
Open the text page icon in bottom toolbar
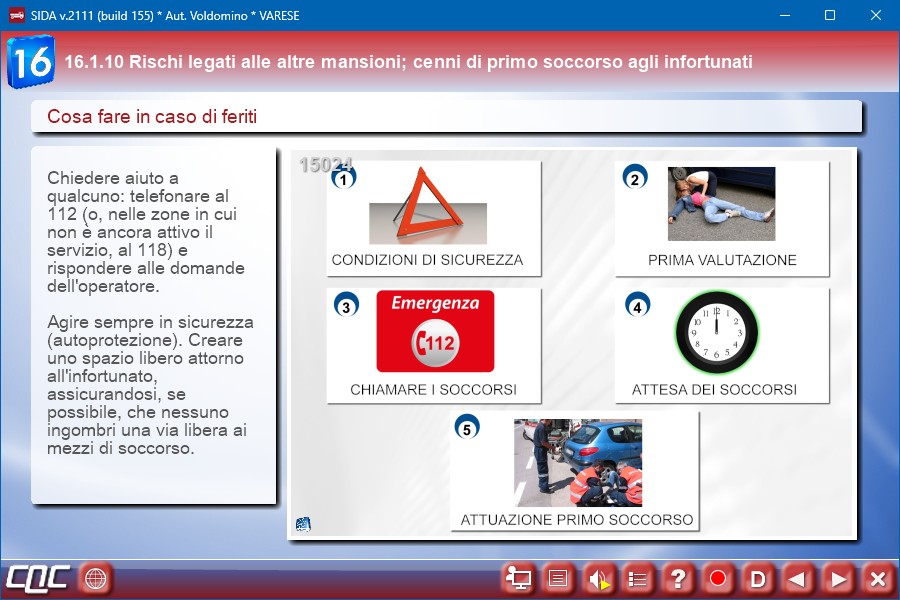click(558, 578)
